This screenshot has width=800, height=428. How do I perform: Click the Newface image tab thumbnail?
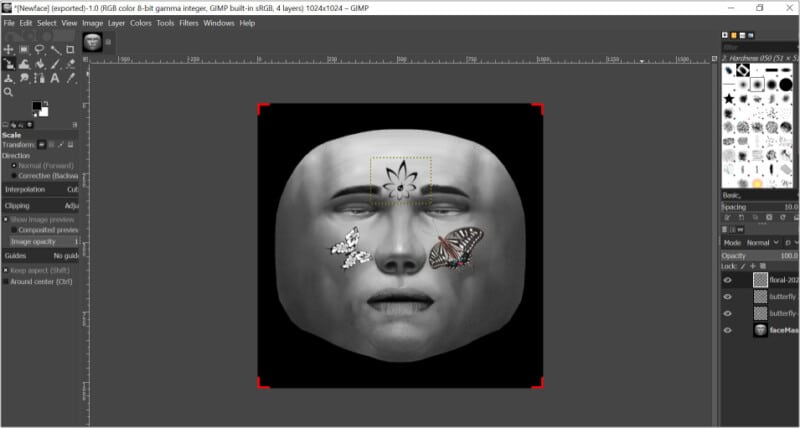tap(92, 42)
